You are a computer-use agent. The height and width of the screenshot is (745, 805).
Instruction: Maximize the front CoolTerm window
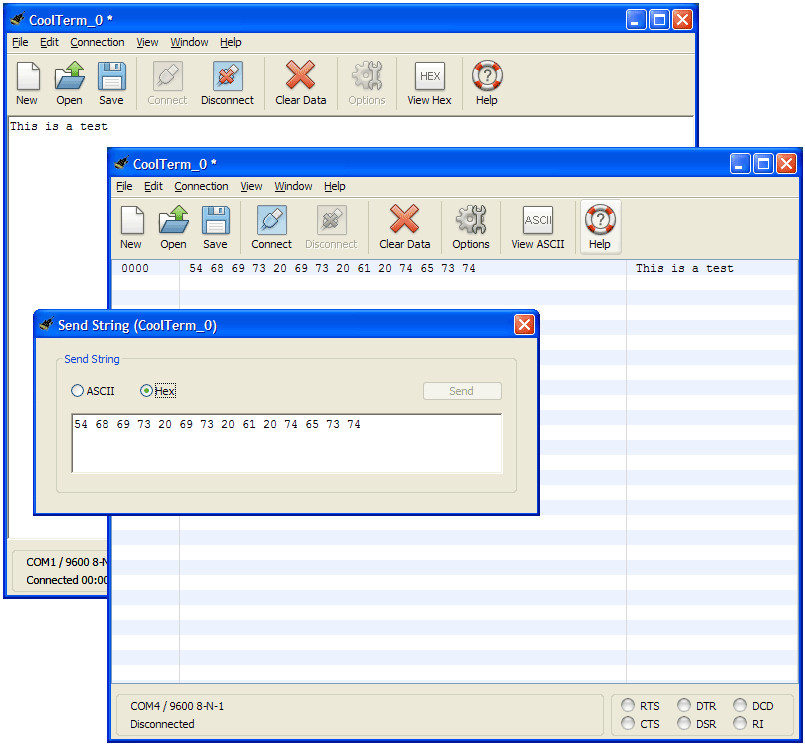[x=763, y=164]
